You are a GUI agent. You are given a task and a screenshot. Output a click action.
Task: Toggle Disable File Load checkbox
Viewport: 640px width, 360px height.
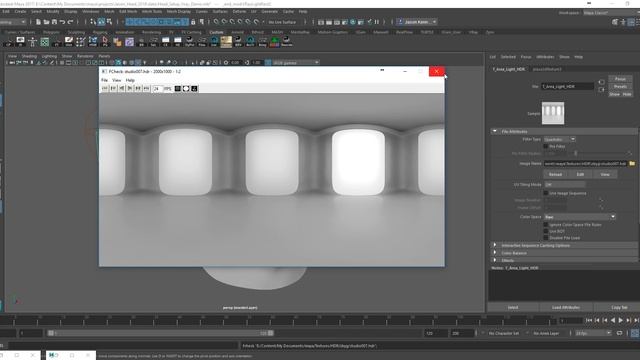(546, 238)
